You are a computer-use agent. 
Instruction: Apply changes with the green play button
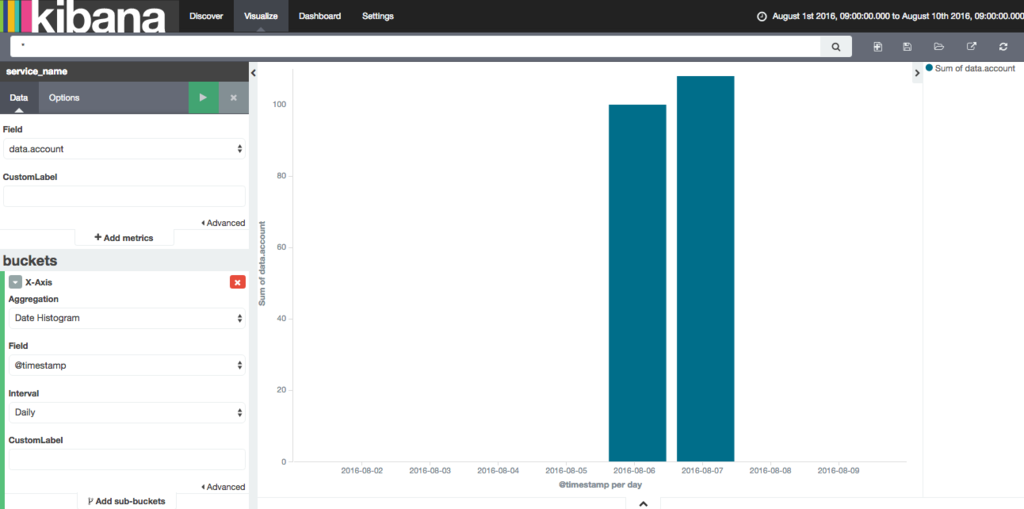203,97
